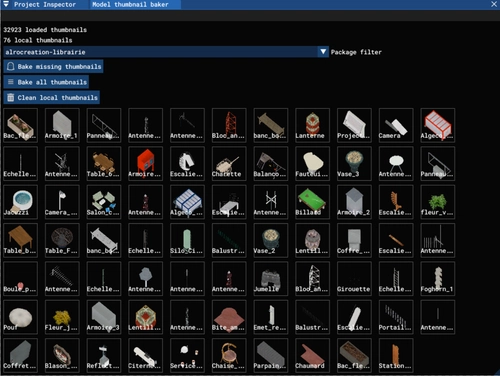Select the Vase_3 thumbnail
This screenshot has width=500, height=376.
pyautogui.click(x=354, y=163)
